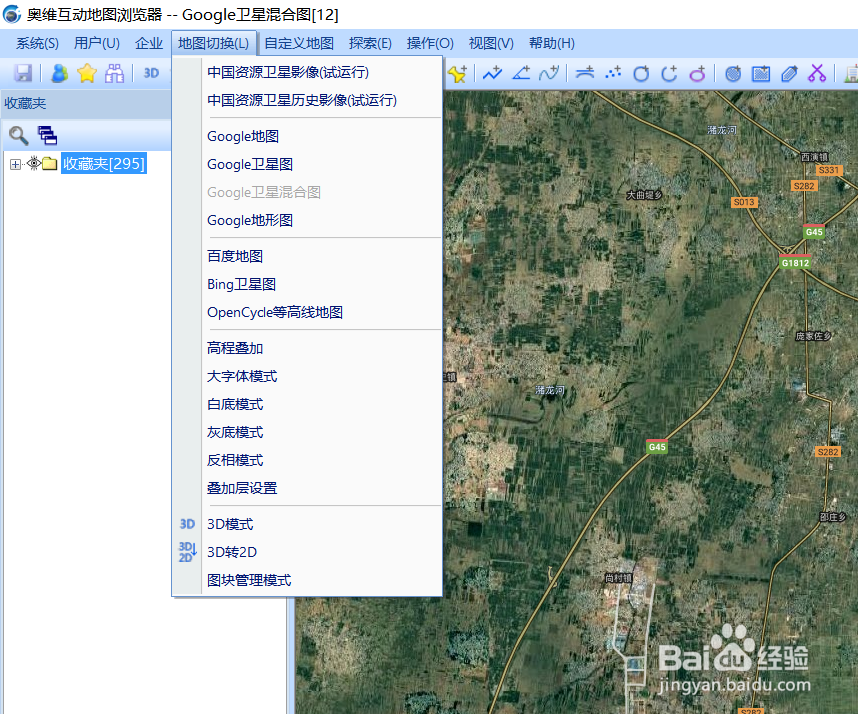Enable 白底模式

[322, 404]
